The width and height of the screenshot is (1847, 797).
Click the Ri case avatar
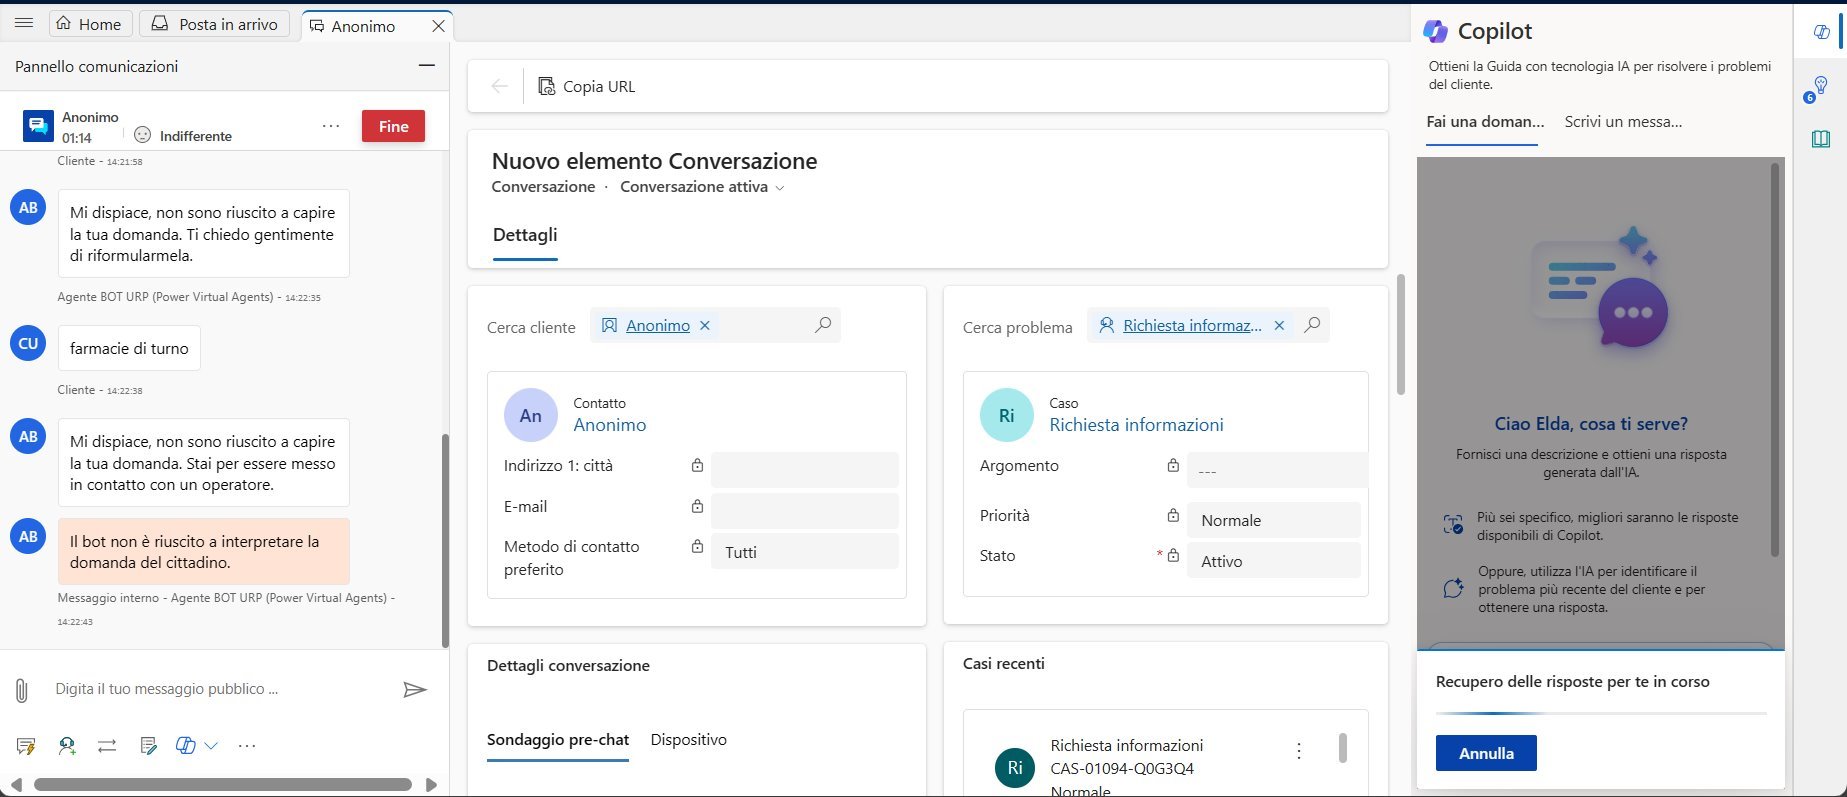[x=1007, y=415]
